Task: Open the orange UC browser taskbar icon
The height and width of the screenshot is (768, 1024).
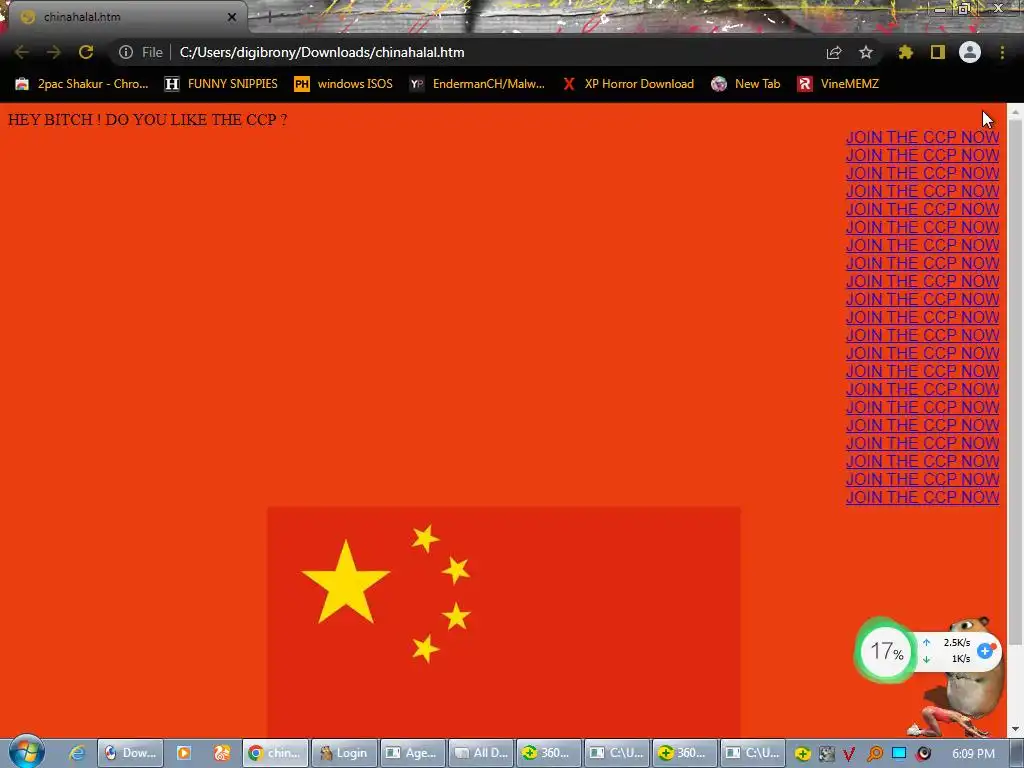Action: 222,753
